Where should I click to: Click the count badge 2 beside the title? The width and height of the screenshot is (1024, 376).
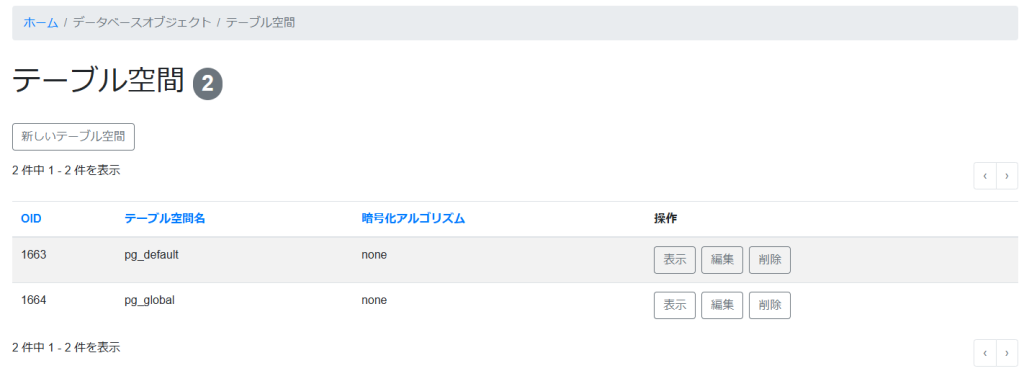coord(208,85)
